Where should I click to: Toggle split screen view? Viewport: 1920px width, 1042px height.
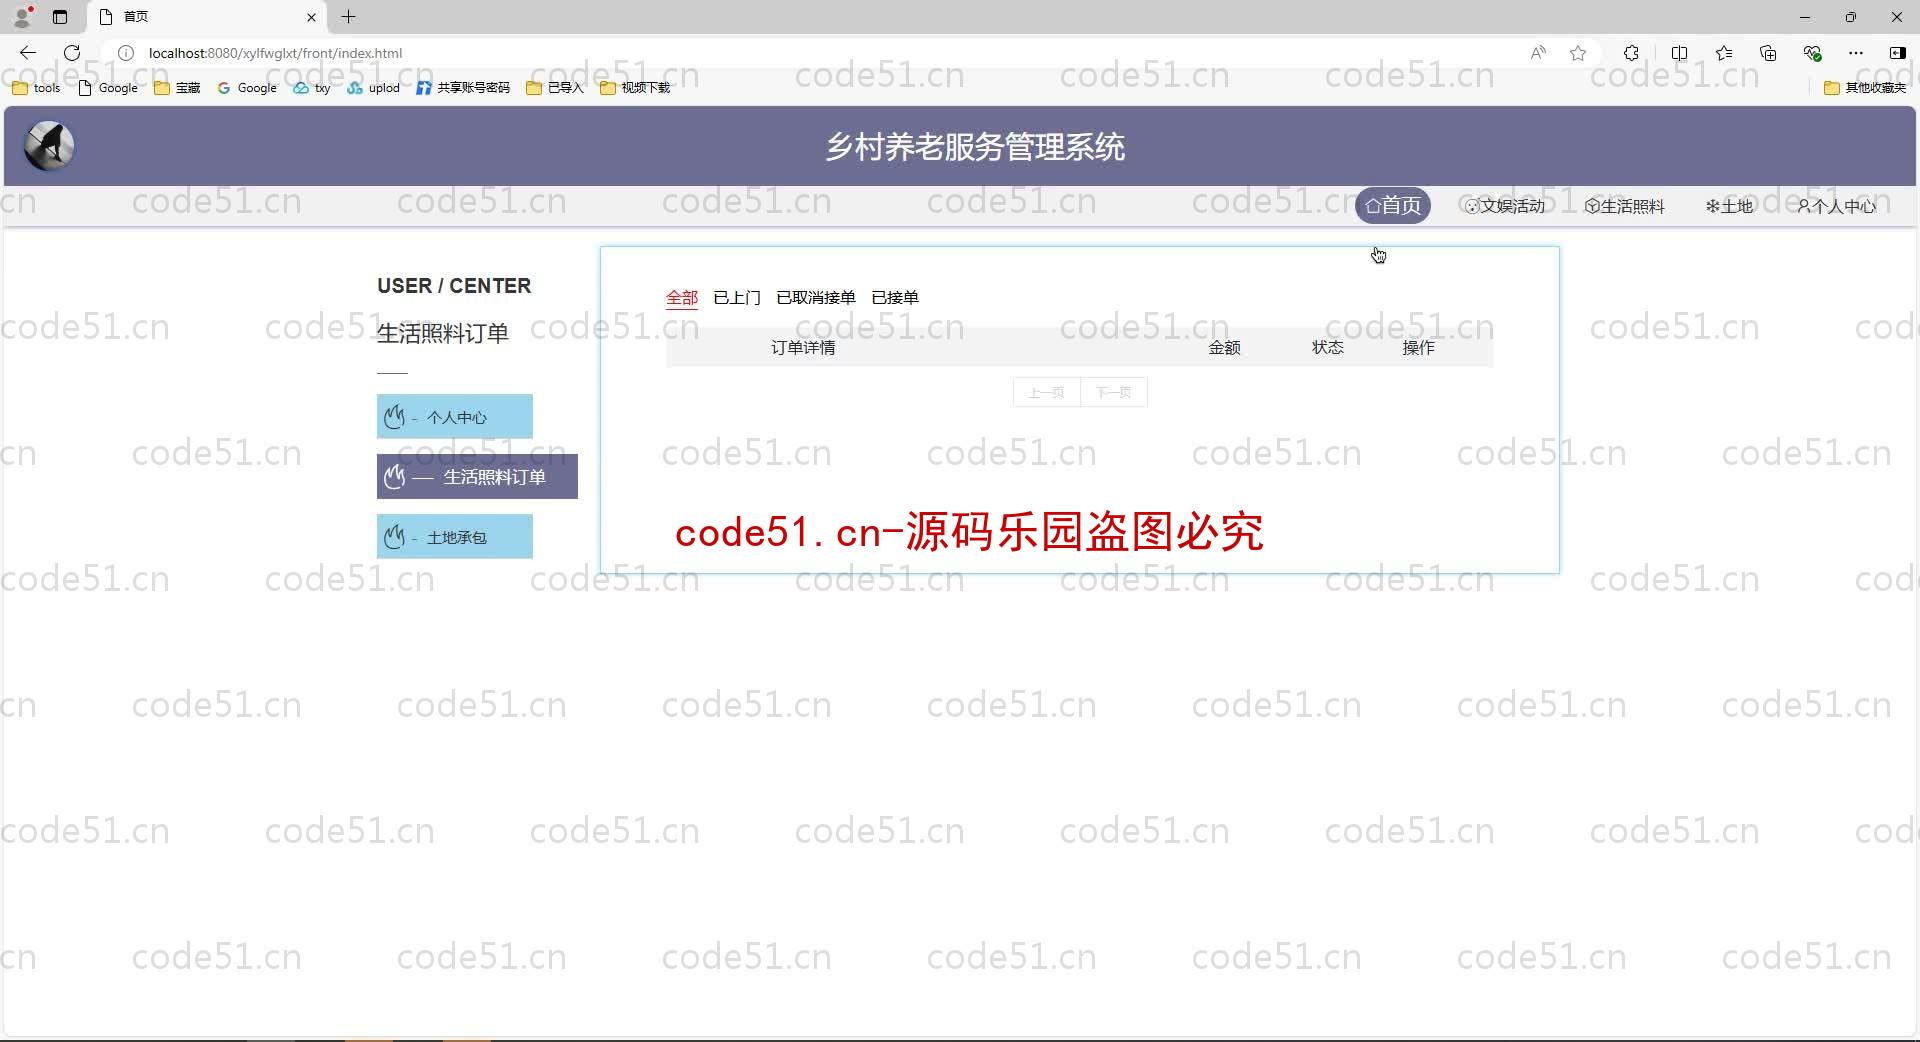click(1679, 53)
